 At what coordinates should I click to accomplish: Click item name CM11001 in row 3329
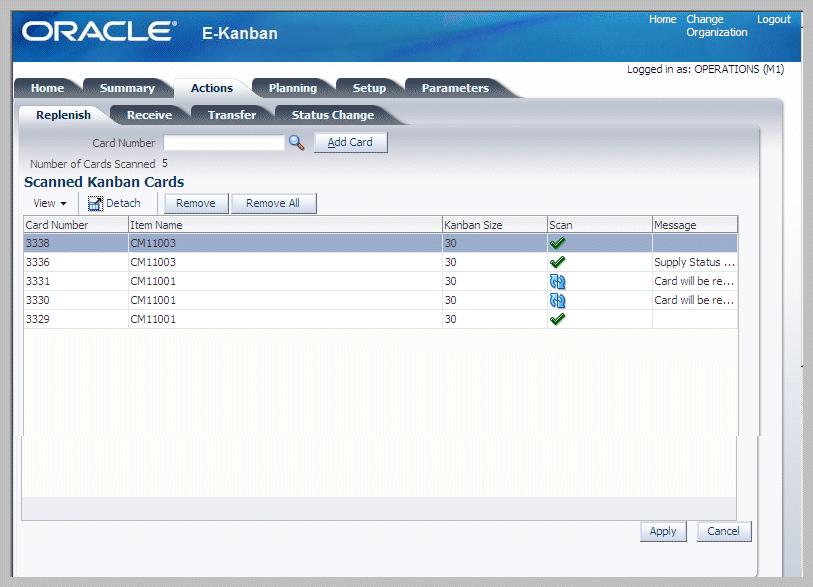coord(153,319)
